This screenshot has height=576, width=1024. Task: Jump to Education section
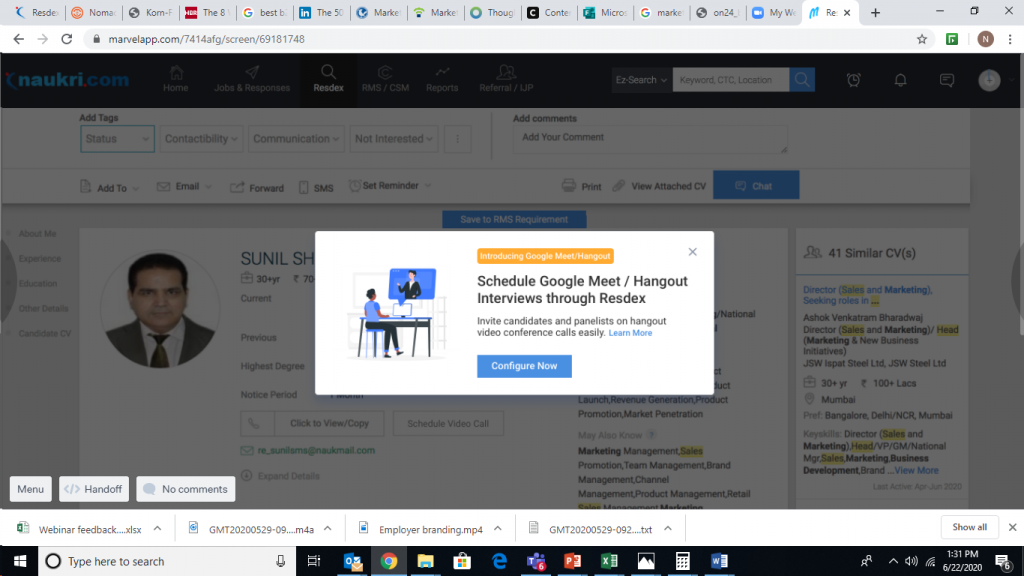pyautogui.click(x=38, y=283)
